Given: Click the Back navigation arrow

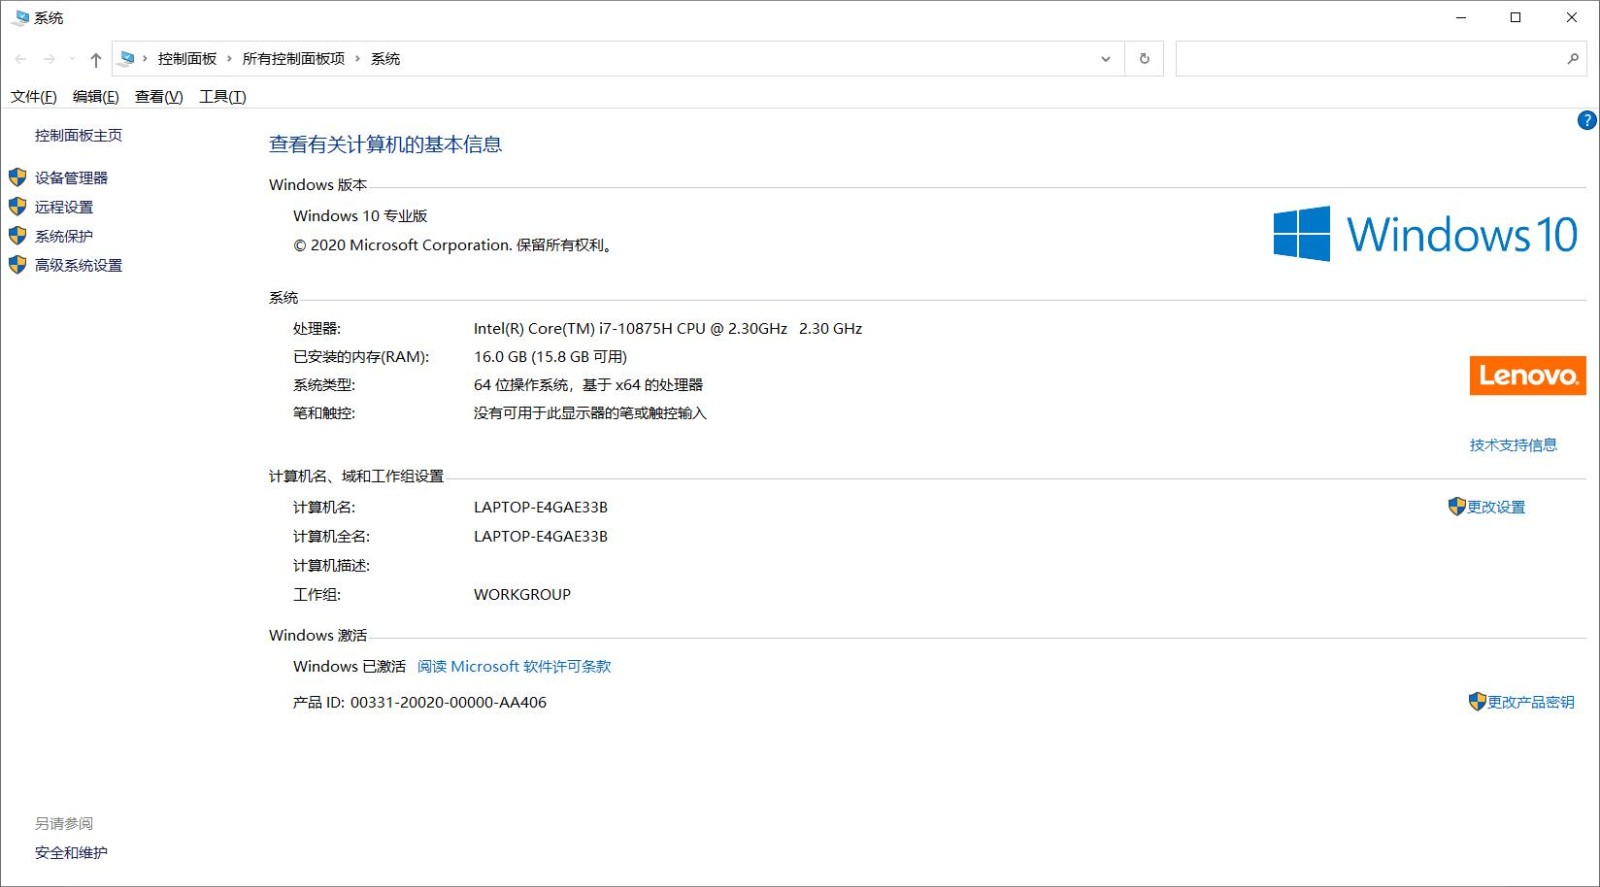Looking at the screenshot, I should coord(21,59).
